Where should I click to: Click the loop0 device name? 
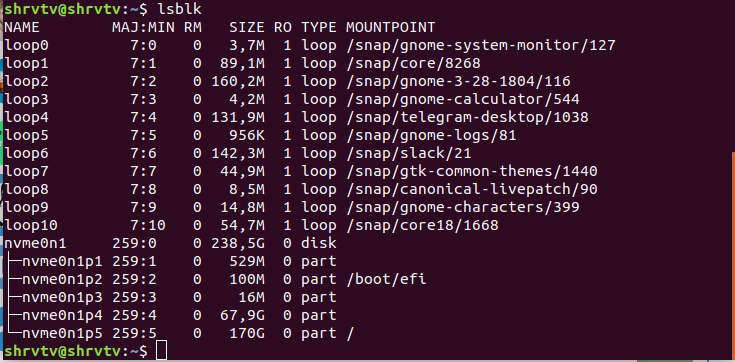click(26, 45)
